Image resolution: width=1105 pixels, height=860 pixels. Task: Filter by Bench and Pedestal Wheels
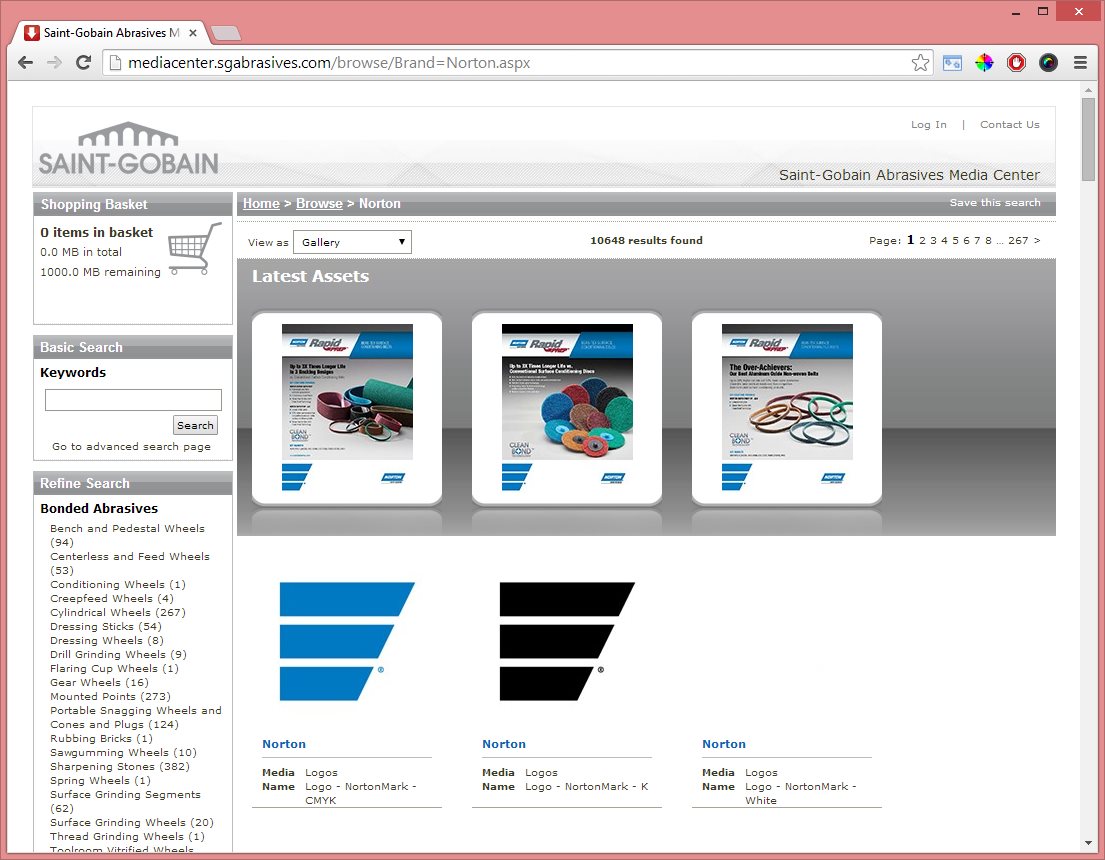128,535
